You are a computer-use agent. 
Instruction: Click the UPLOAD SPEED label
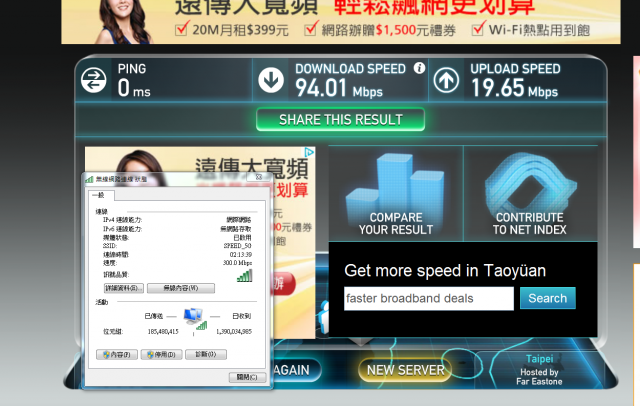click(x=515, y=69)
